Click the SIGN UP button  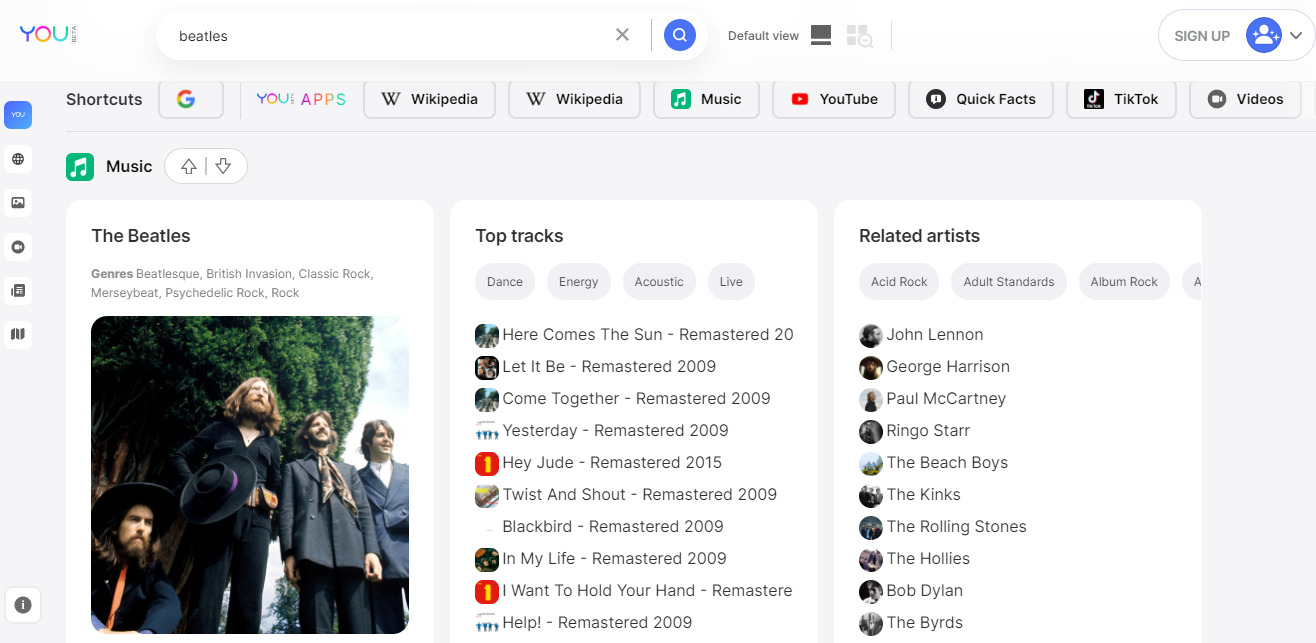pos(1202,36)
